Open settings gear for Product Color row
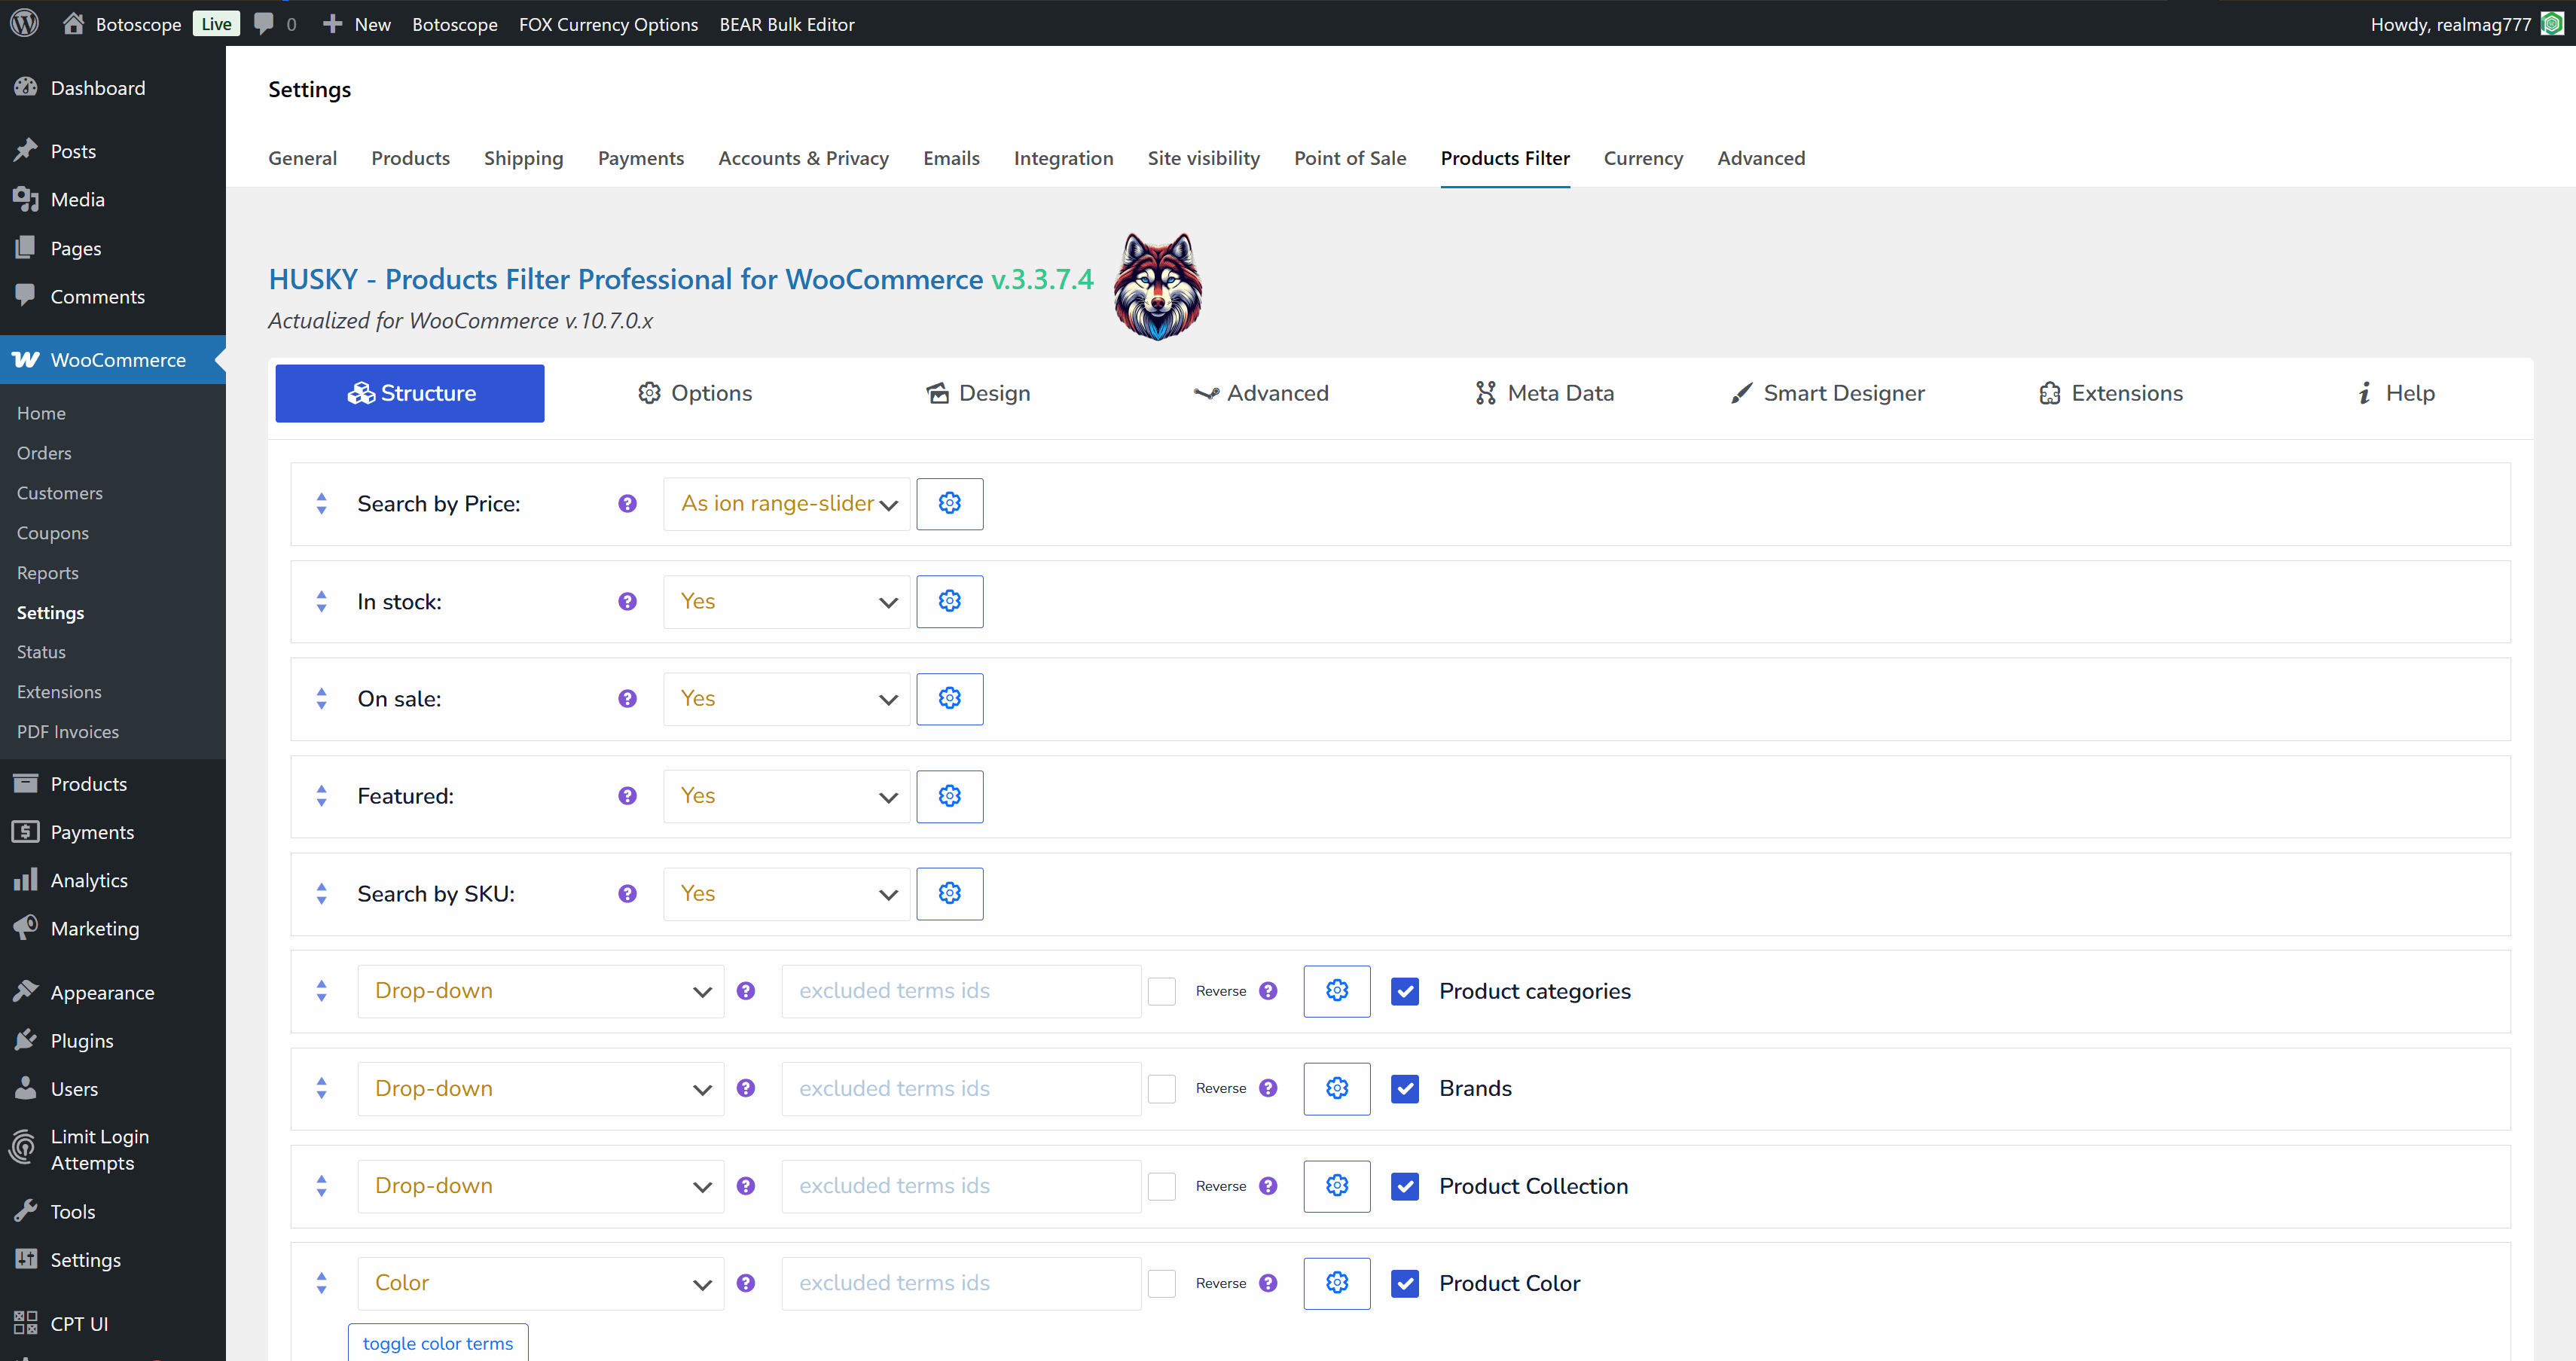 tap(1337, 1283)
